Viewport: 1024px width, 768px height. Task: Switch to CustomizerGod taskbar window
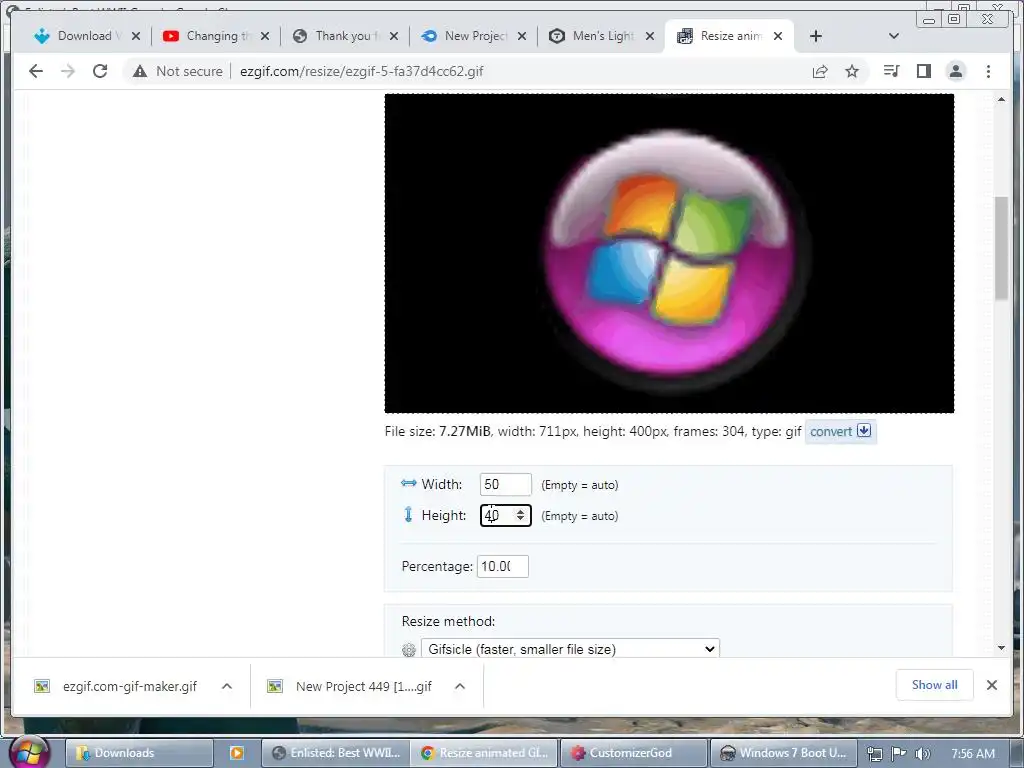coord(633,753)
